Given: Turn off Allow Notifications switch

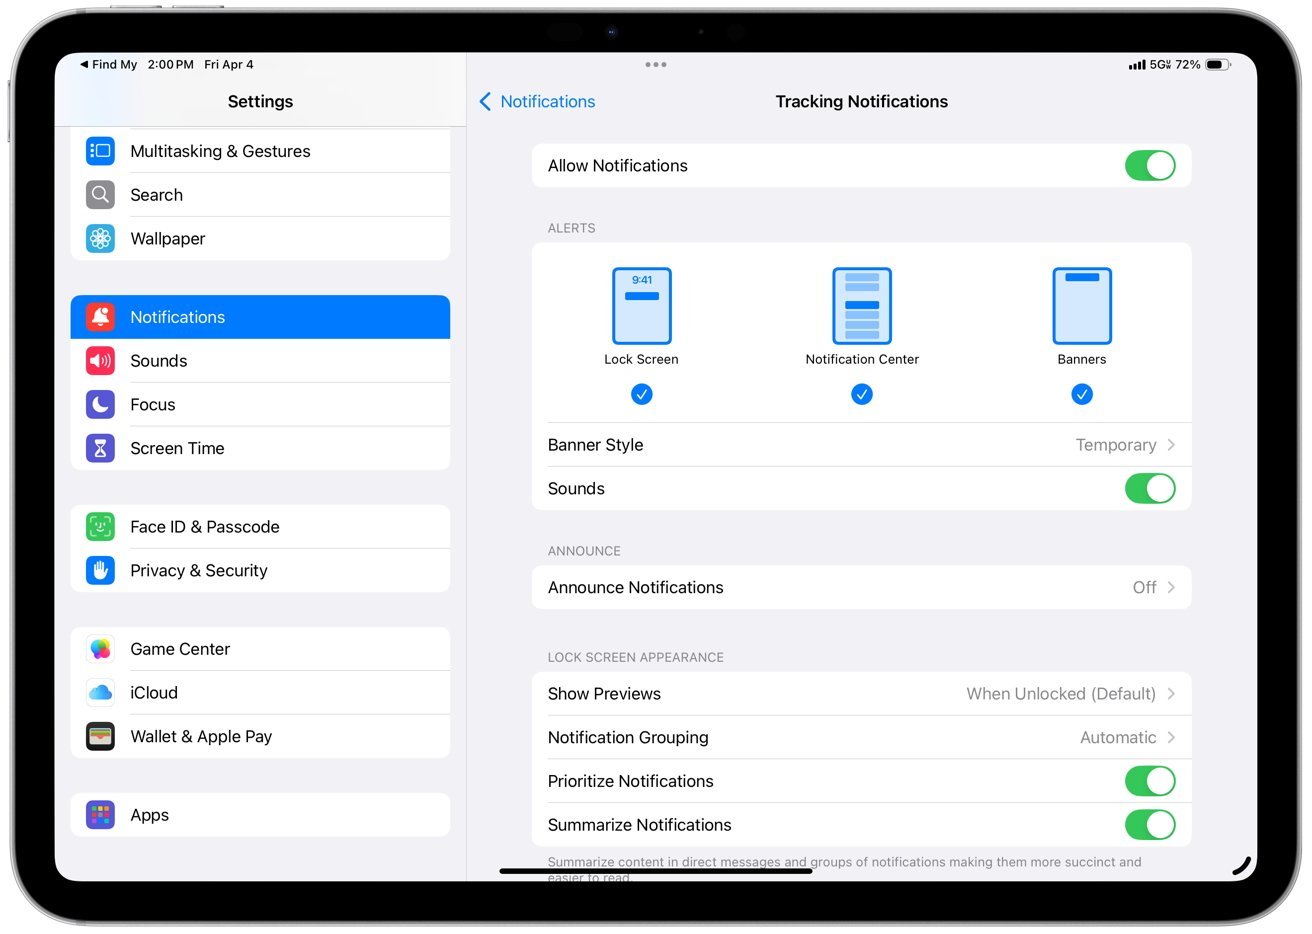Looking at the screenshot, I should click(x=1150, y=166).
